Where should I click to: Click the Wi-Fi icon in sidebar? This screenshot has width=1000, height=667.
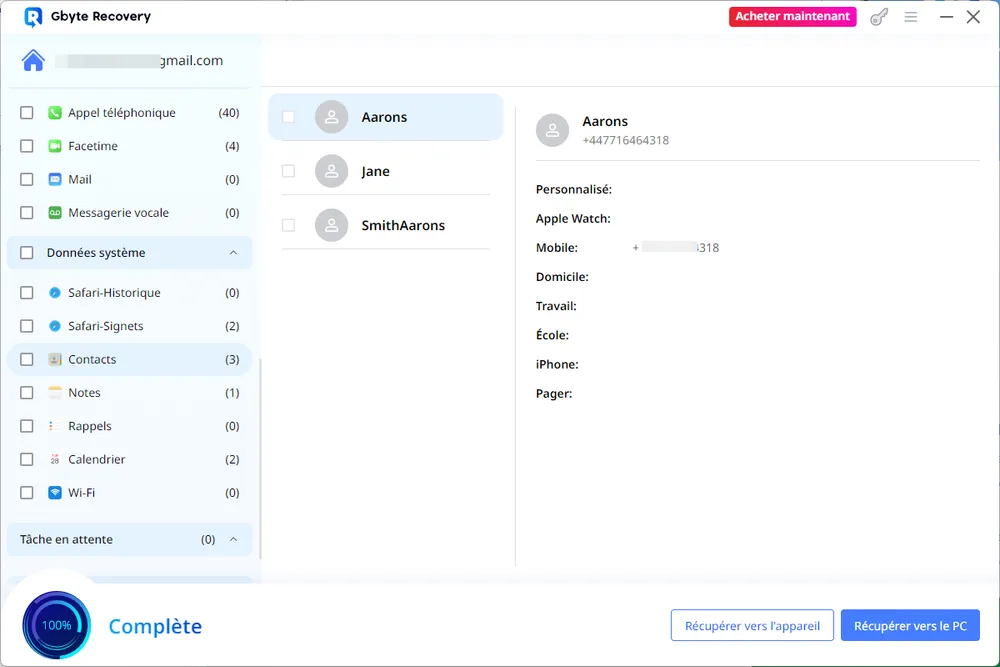55,493
